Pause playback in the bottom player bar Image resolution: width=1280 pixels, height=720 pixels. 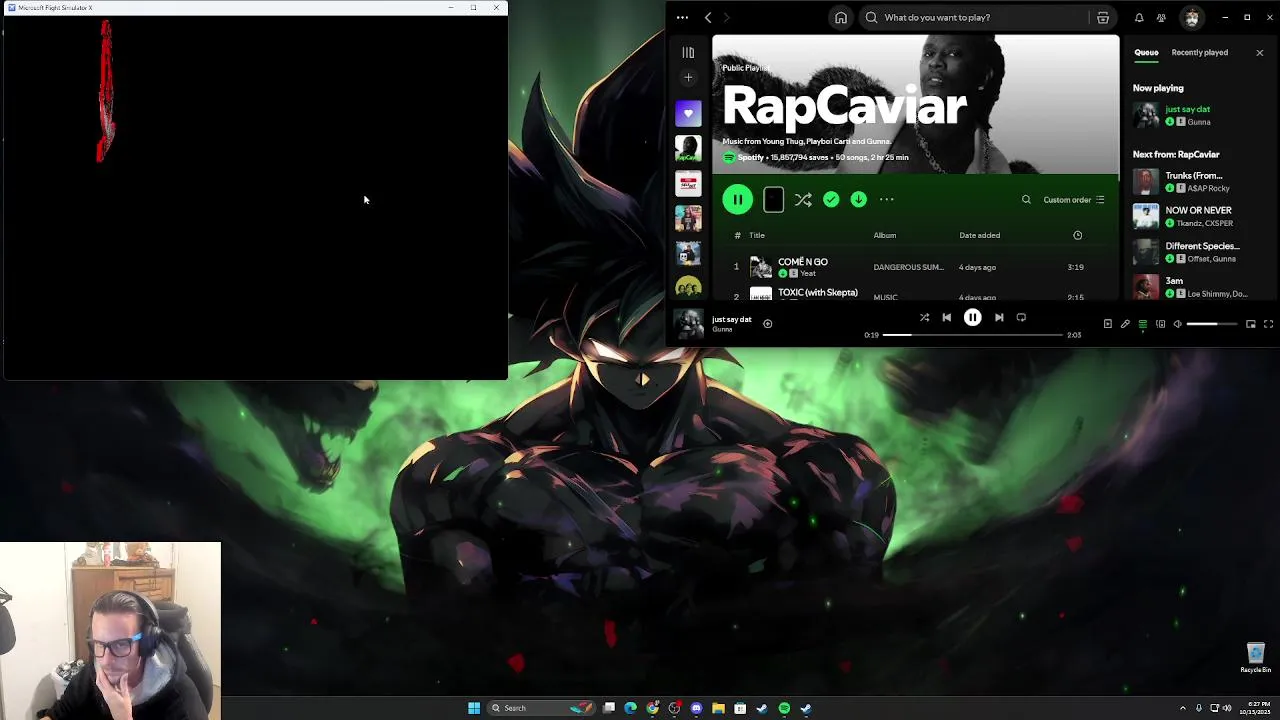click(972, 317)
